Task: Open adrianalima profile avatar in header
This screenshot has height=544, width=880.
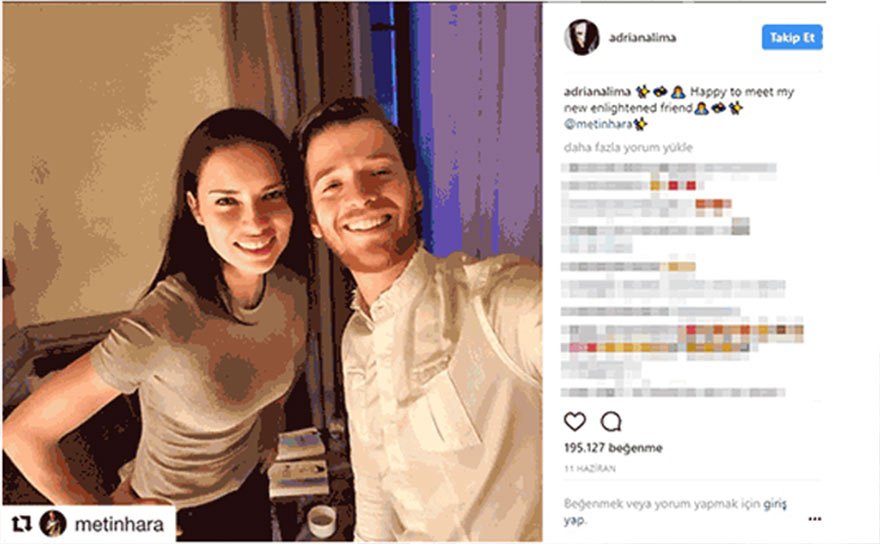Action: tap(581, 38)
